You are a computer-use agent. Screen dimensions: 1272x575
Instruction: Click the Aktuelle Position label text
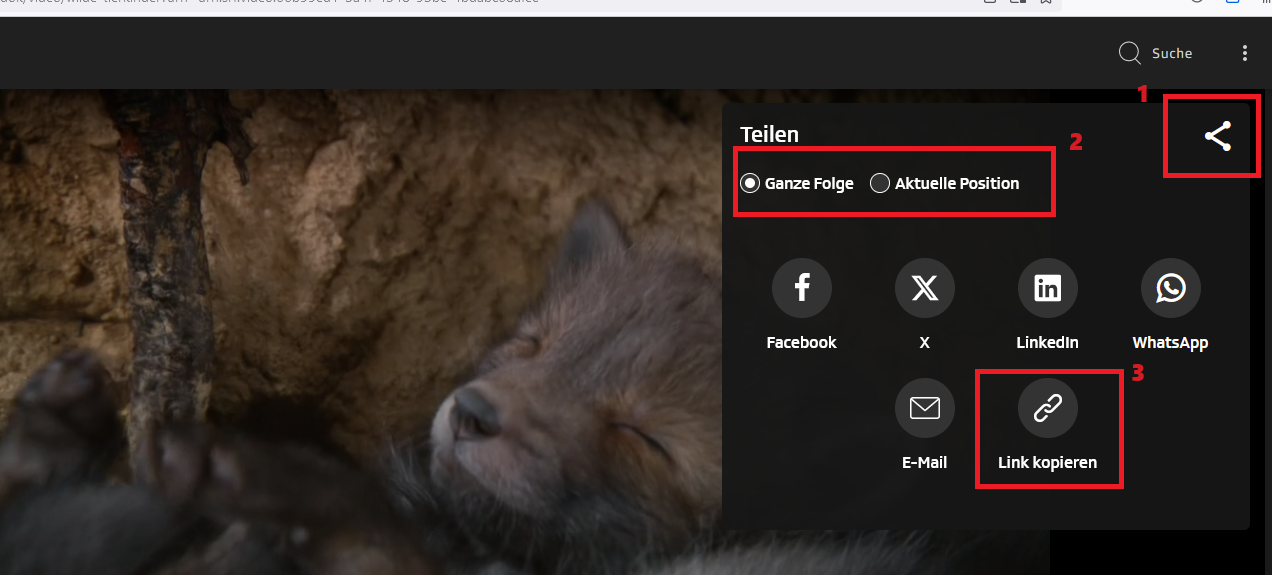coord(957,183)
